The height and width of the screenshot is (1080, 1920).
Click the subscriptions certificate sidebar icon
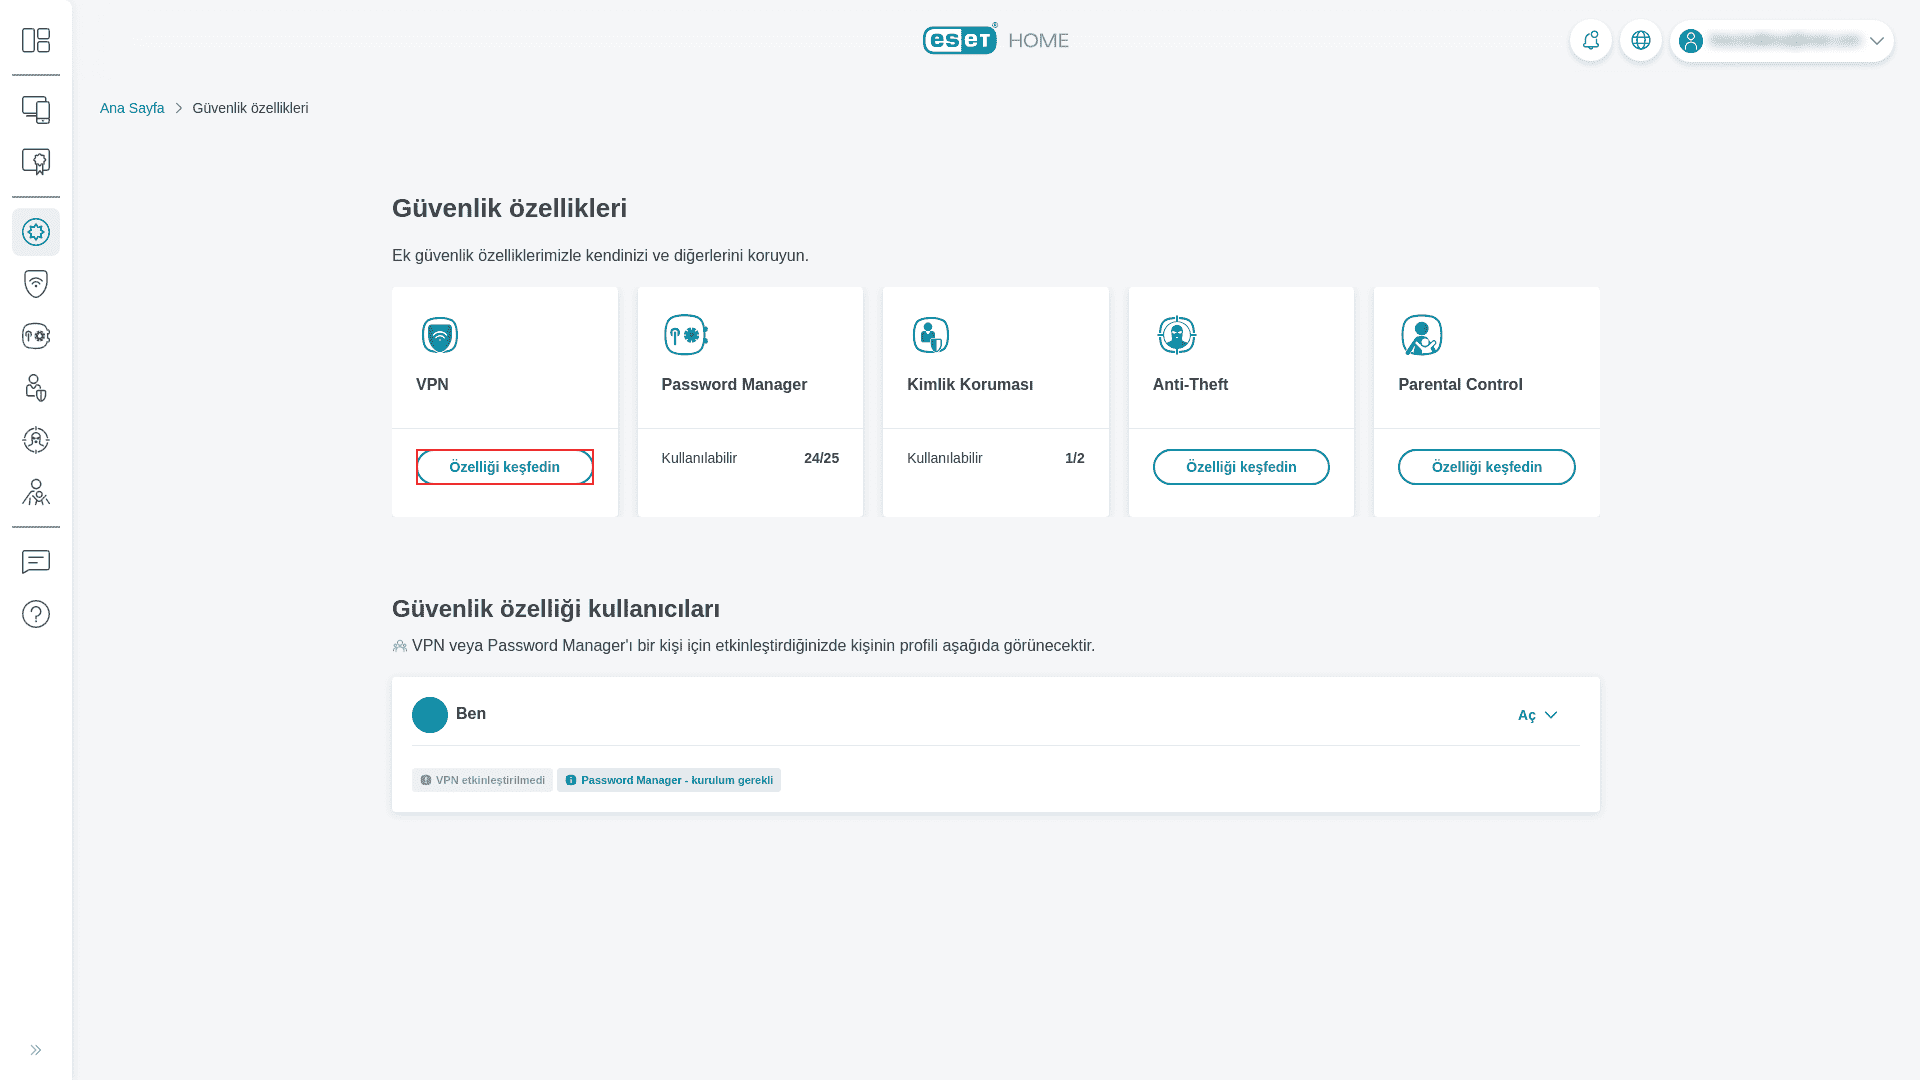click(36, 162)
